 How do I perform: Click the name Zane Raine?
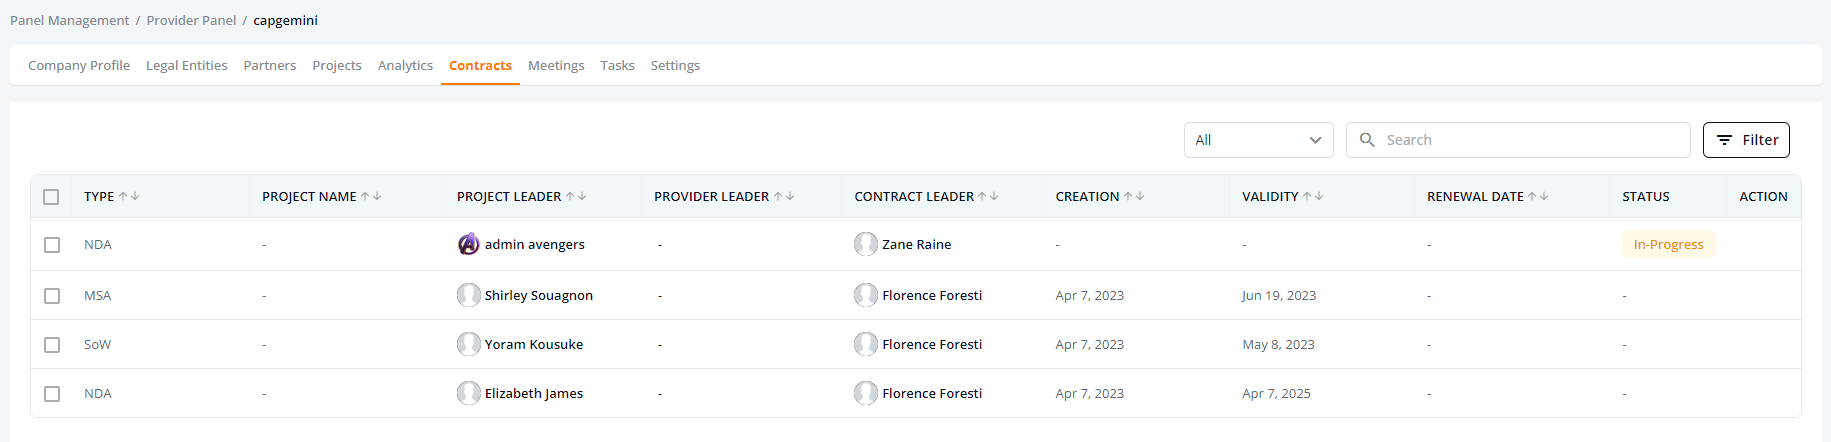tap(917, 244)
